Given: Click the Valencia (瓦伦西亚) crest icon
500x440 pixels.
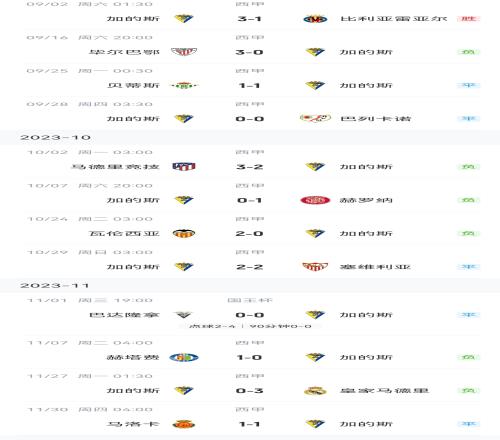Looking at the screenshot, I should tap(184, 233).
